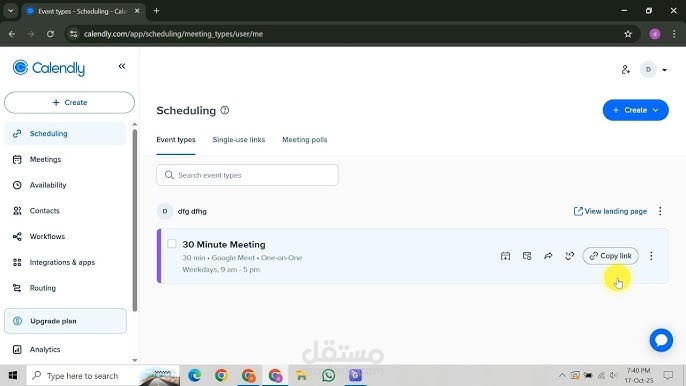Click the Integrations grid icon in sidebar
Image resolution: width=686 pixels, height=386 pixels.
coord(17,263)
